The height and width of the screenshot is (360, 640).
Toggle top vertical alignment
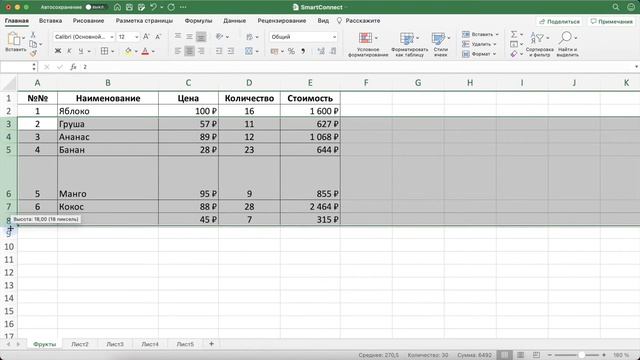[x=178, y=37]
